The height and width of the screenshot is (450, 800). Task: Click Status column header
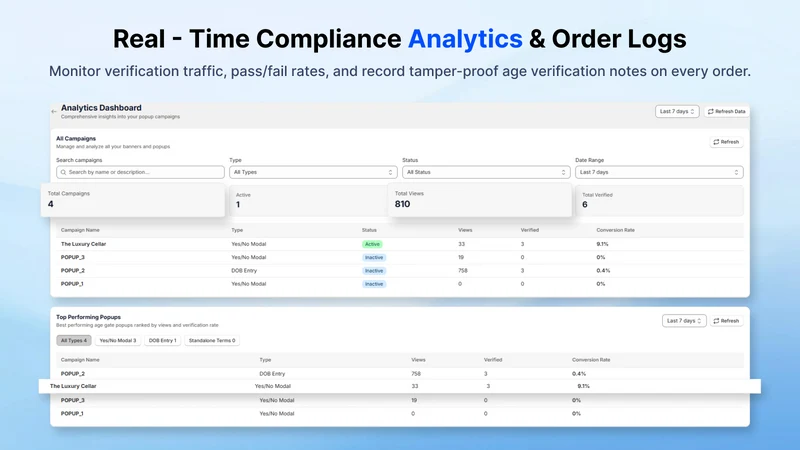369,230
